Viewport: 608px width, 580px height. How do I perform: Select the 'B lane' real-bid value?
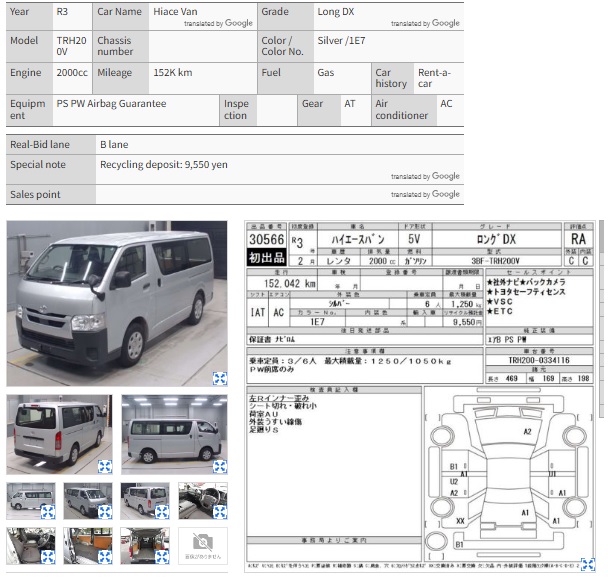pos(114,145)
